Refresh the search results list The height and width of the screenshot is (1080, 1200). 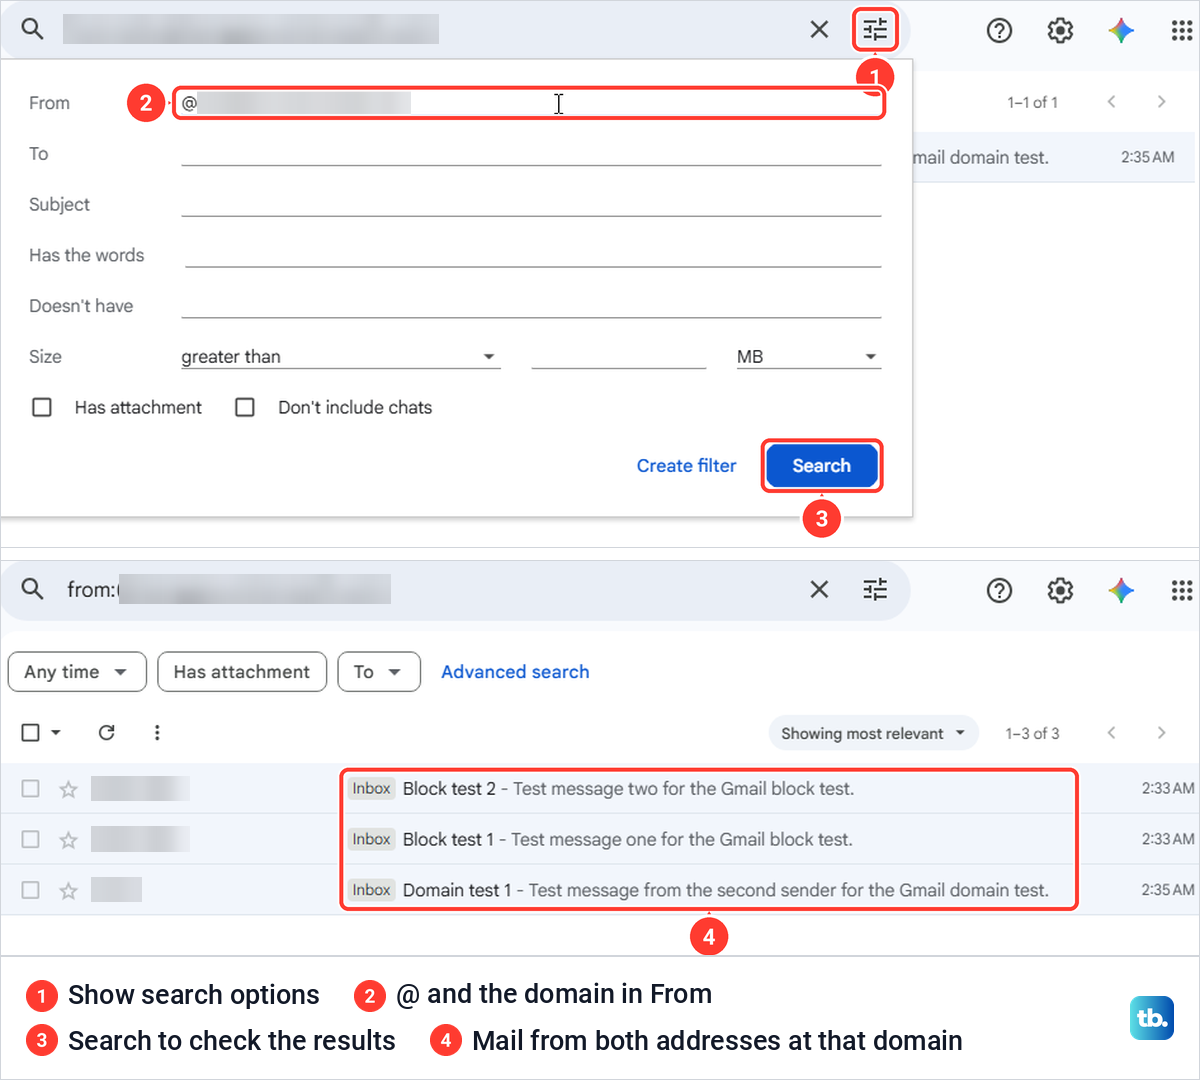click(x=107, y=733)
